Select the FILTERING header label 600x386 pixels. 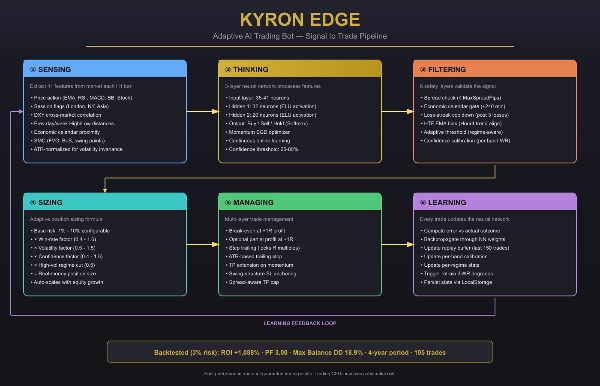(447, 70)
